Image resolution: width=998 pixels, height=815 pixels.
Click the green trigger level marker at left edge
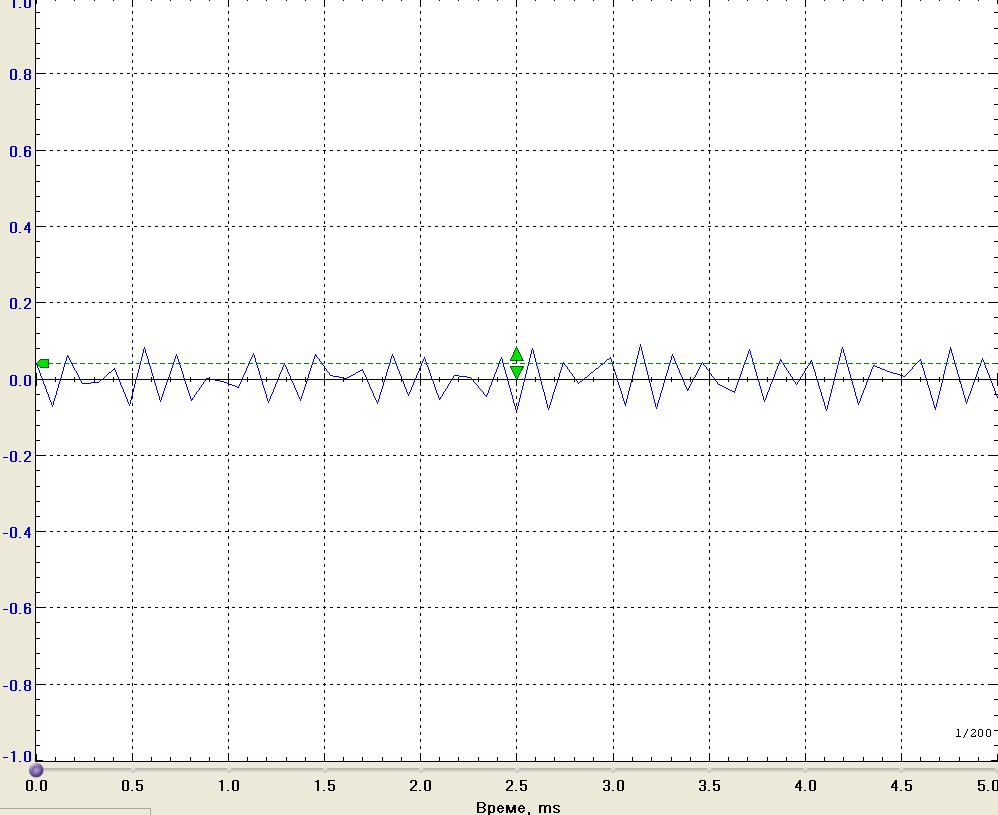[43, 364]
